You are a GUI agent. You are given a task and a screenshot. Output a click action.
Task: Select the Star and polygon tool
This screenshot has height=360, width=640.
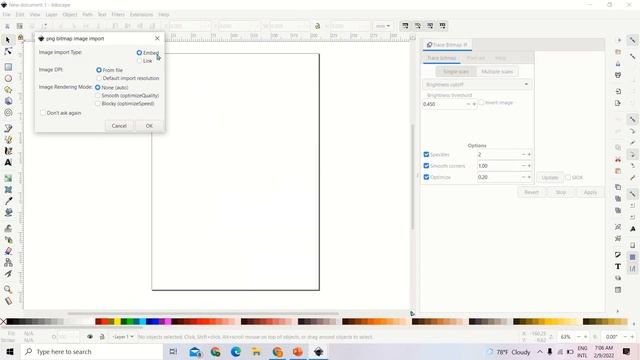coord(8,90)
